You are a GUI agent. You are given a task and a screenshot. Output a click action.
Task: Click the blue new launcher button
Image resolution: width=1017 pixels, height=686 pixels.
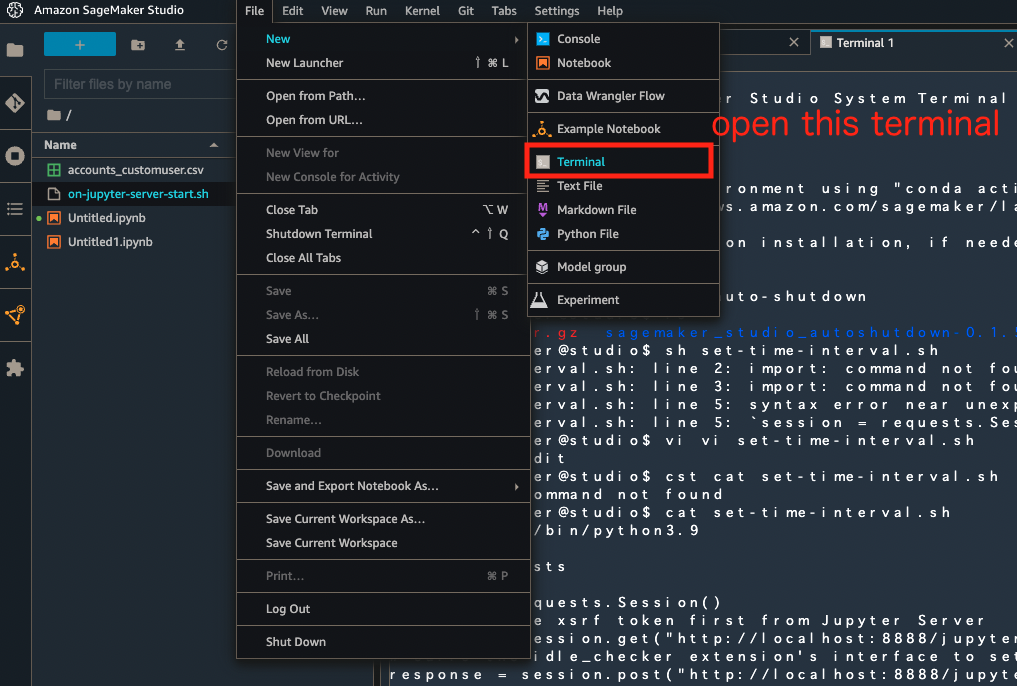[79, 44]
